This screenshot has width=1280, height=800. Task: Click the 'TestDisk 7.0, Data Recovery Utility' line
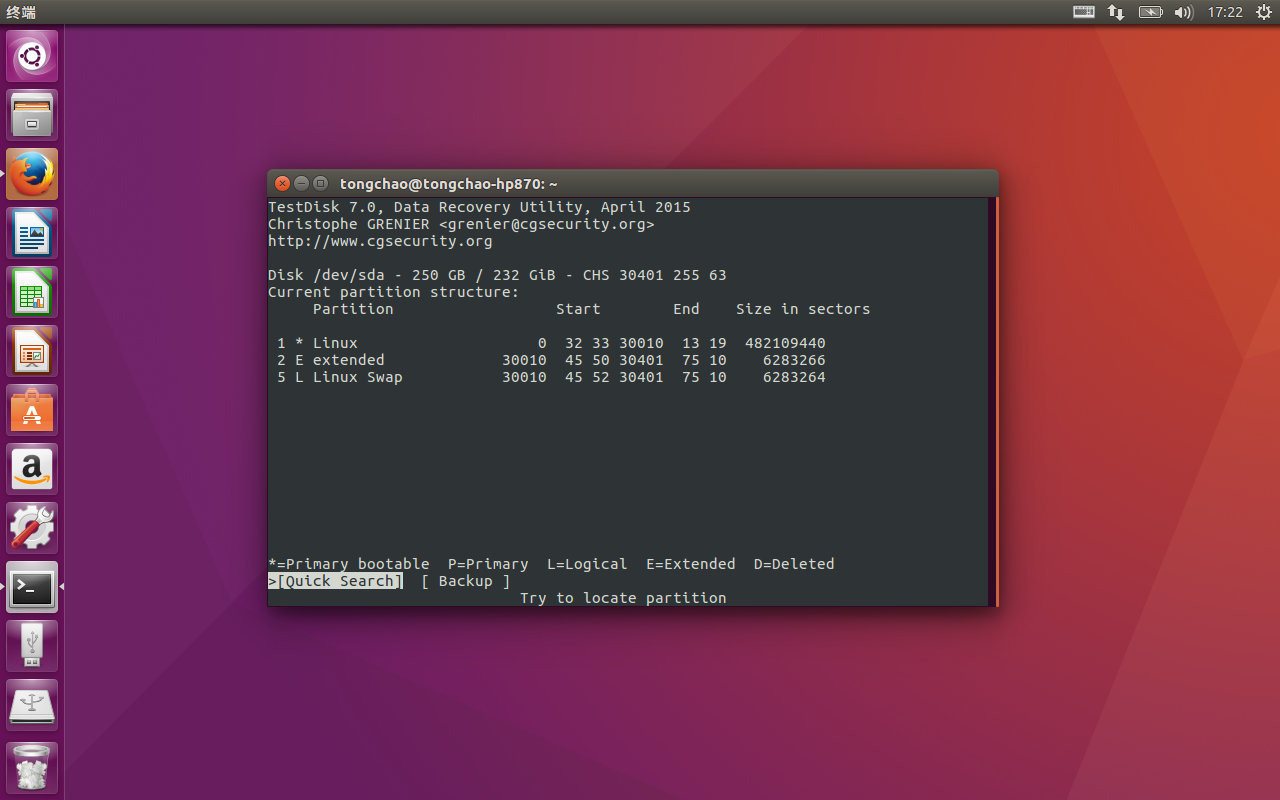479,207
